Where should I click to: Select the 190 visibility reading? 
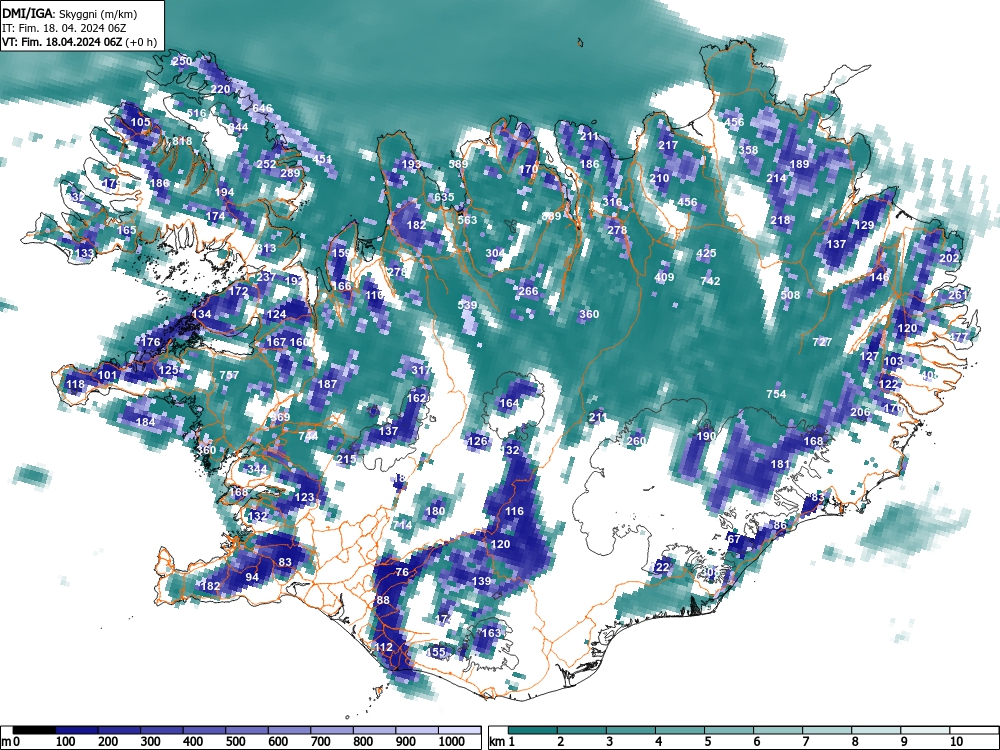(x=706, y=436)
